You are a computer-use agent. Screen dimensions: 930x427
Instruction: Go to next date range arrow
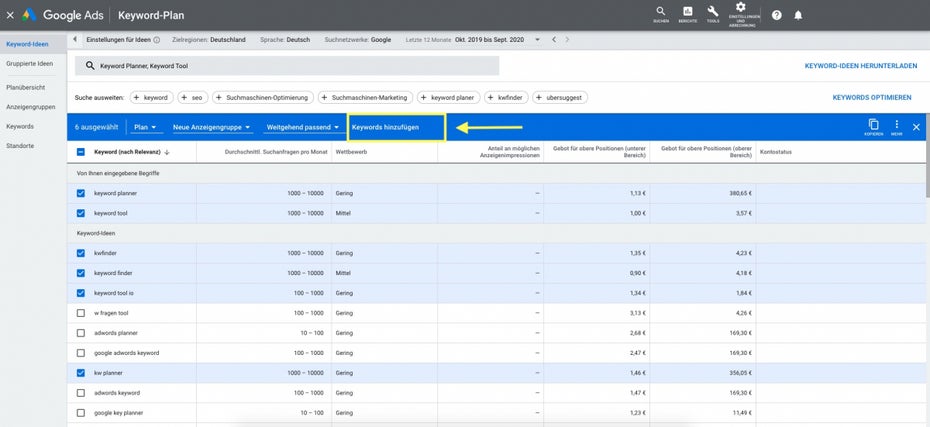click(568, 40)
